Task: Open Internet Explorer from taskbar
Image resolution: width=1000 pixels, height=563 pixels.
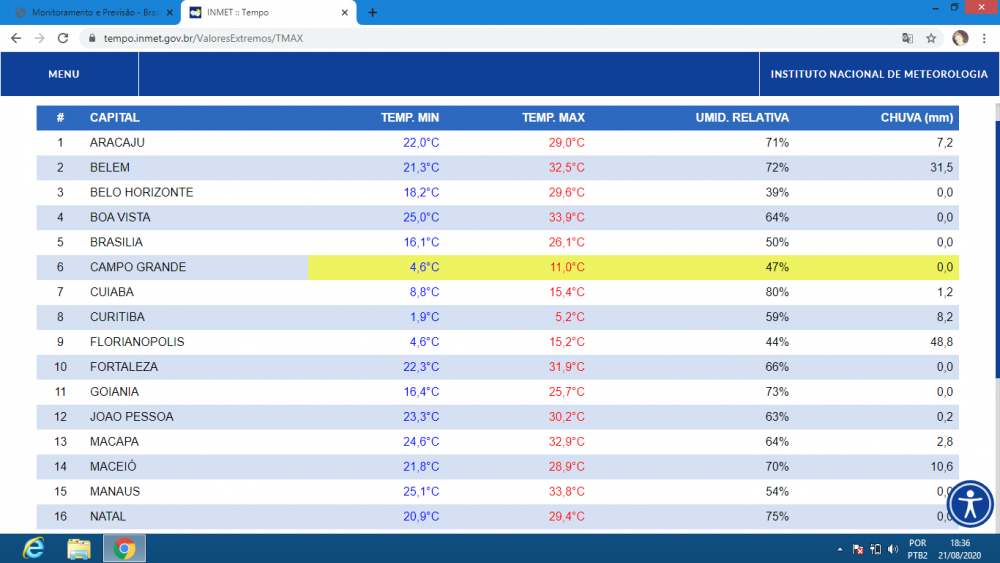Action: pos(34,548)
